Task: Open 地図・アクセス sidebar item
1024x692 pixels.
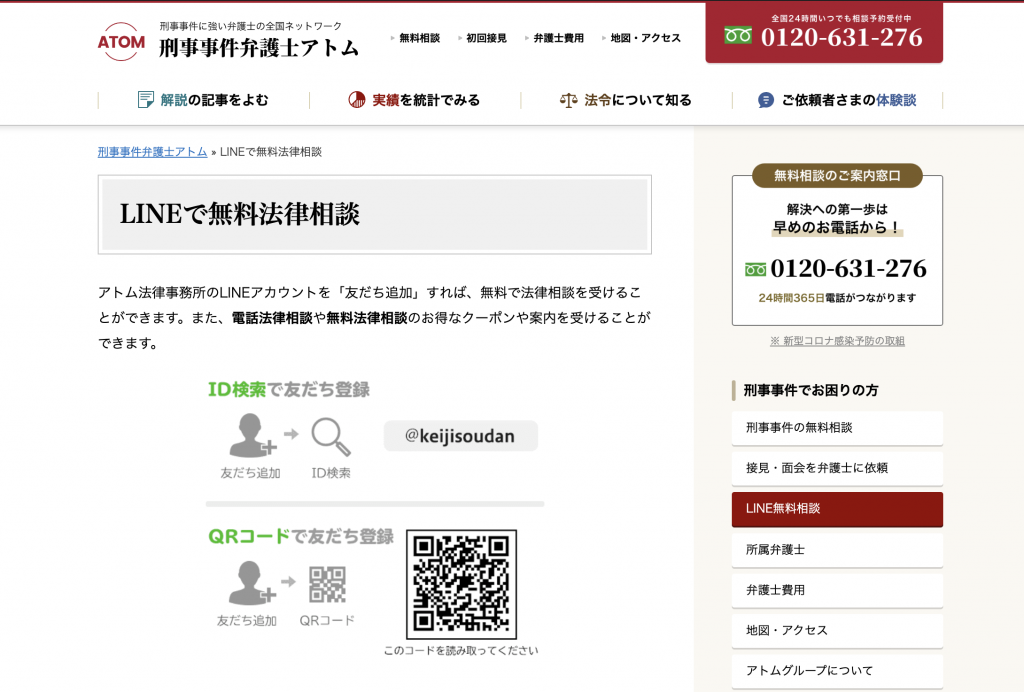Action: 837,631
